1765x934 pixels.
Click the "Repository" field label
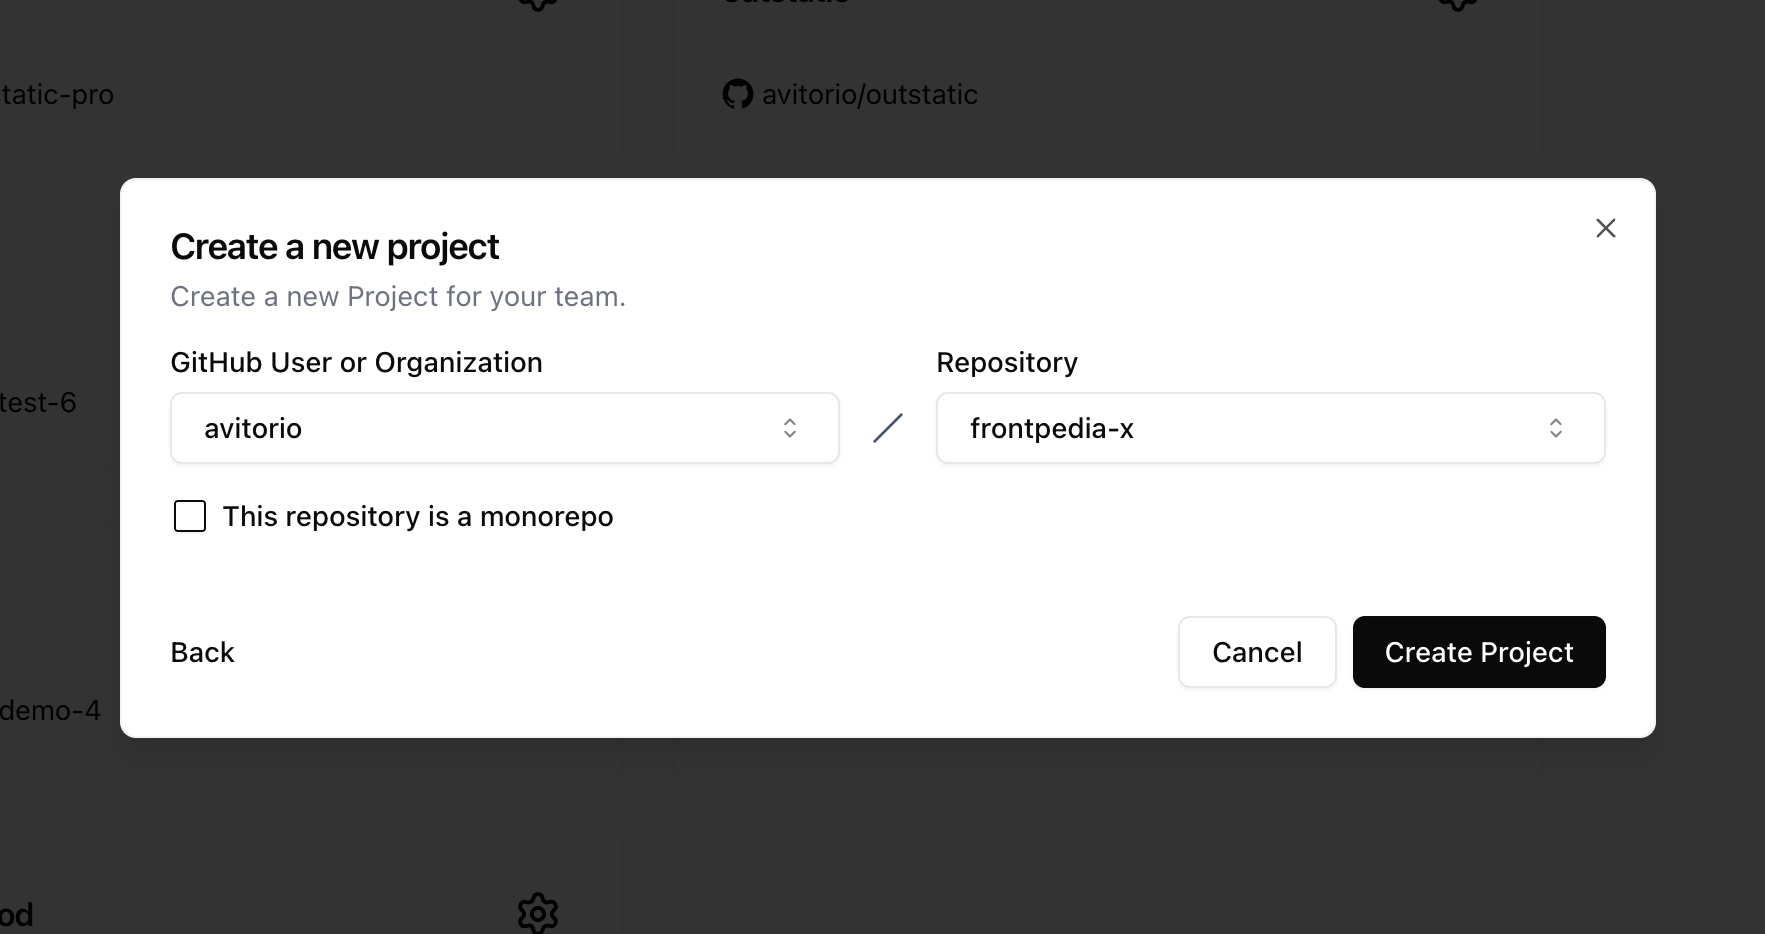(1006, 363)
